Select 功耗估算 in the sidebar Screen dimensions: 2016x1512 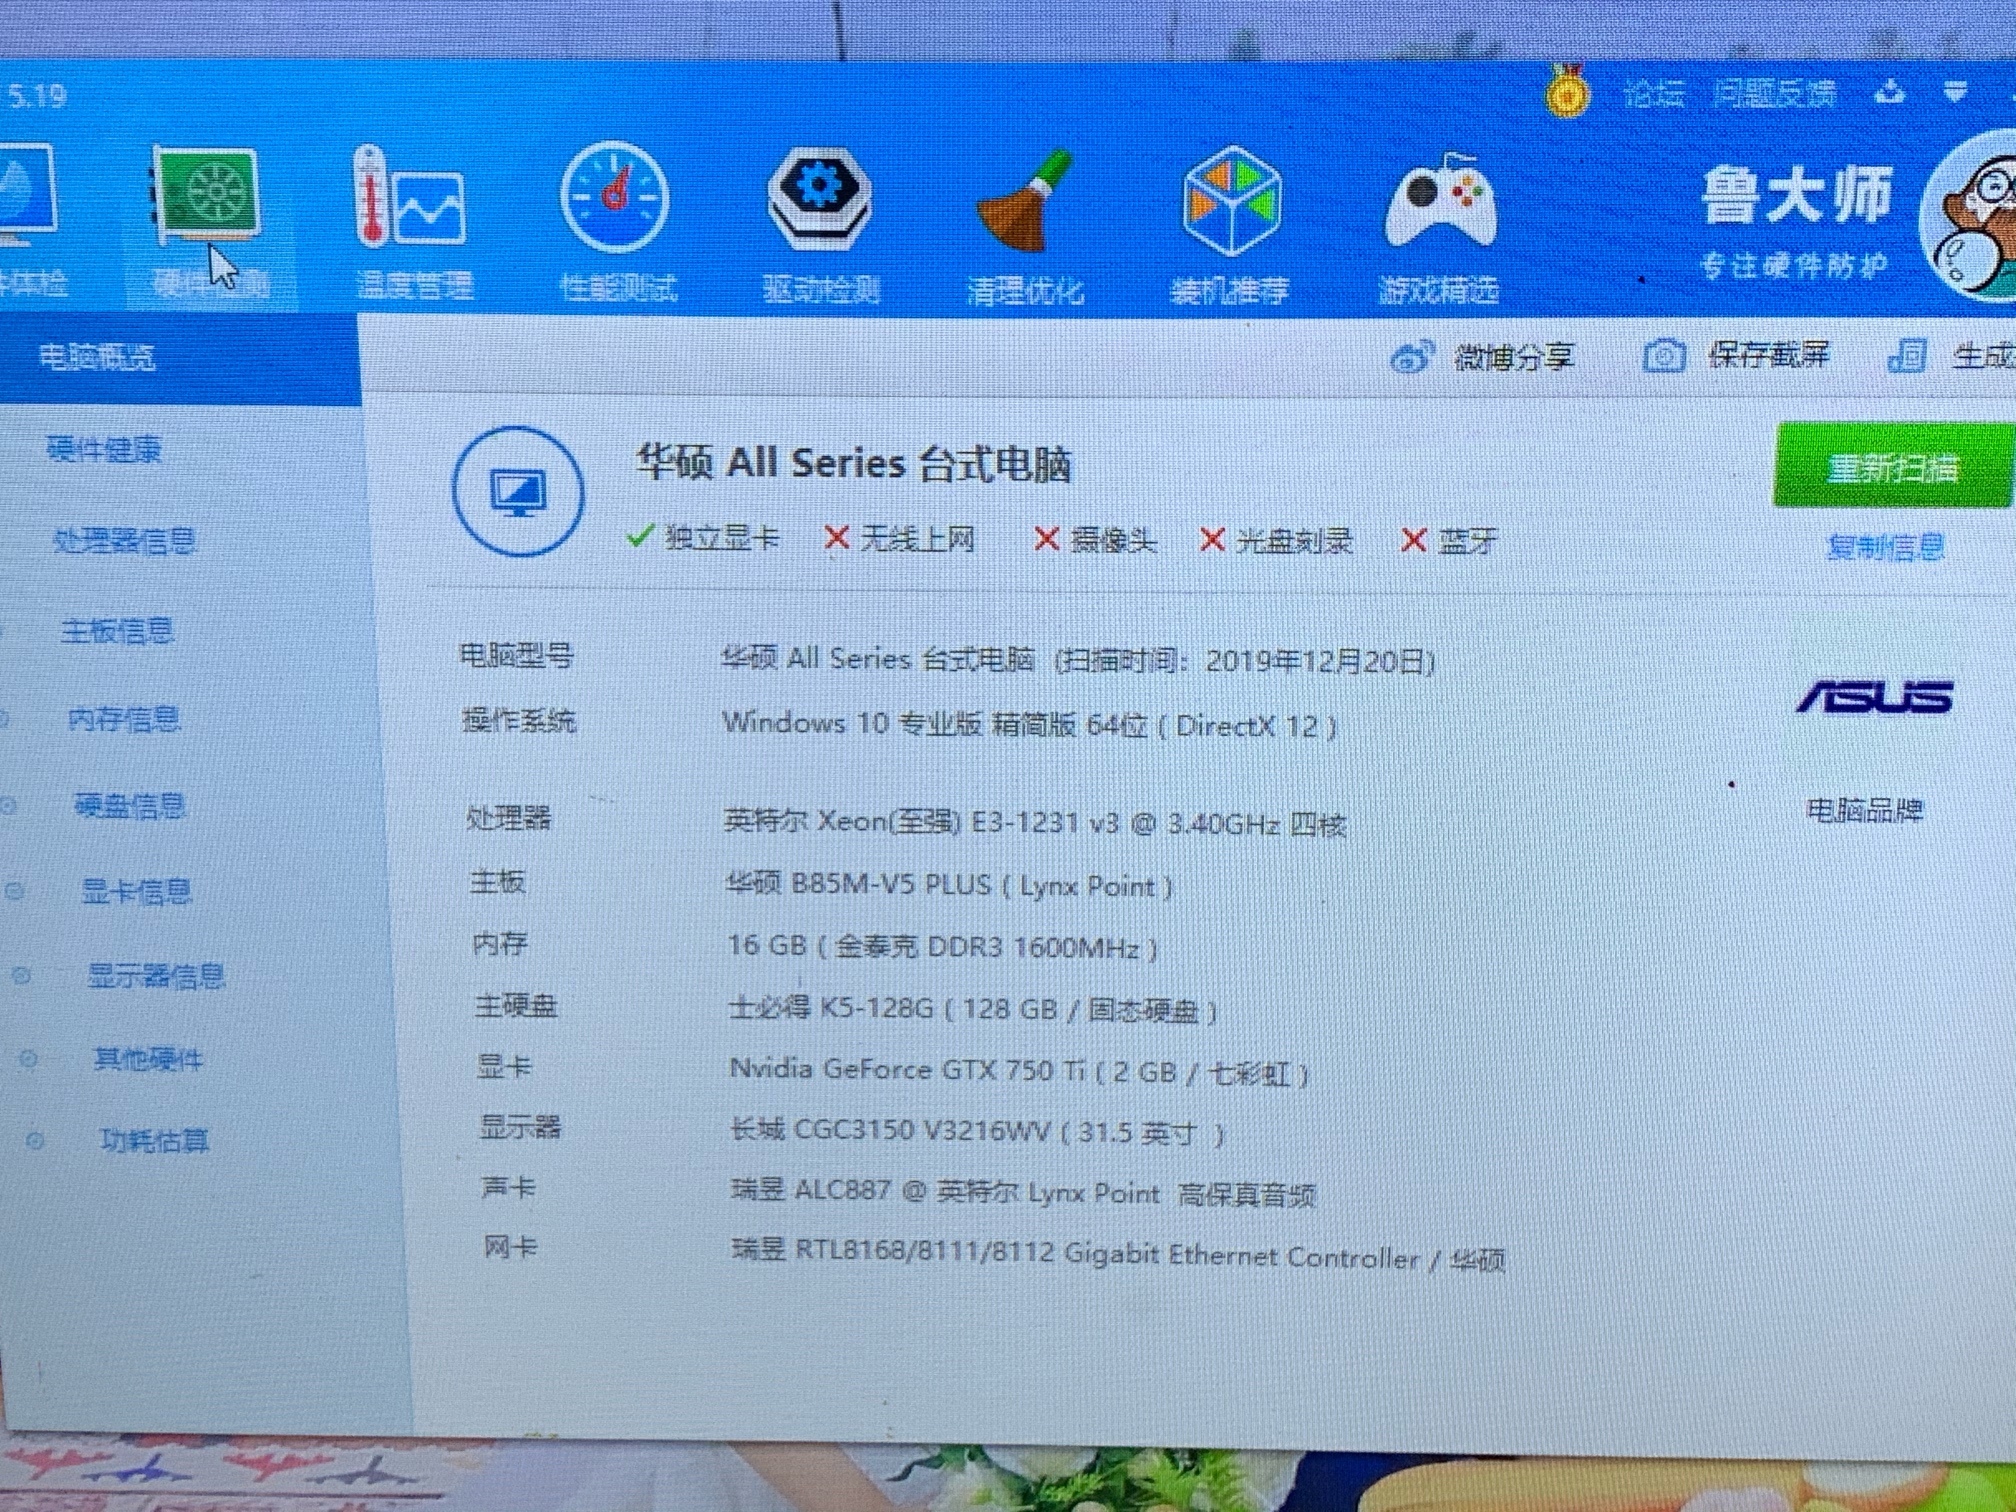[154, 1140]
